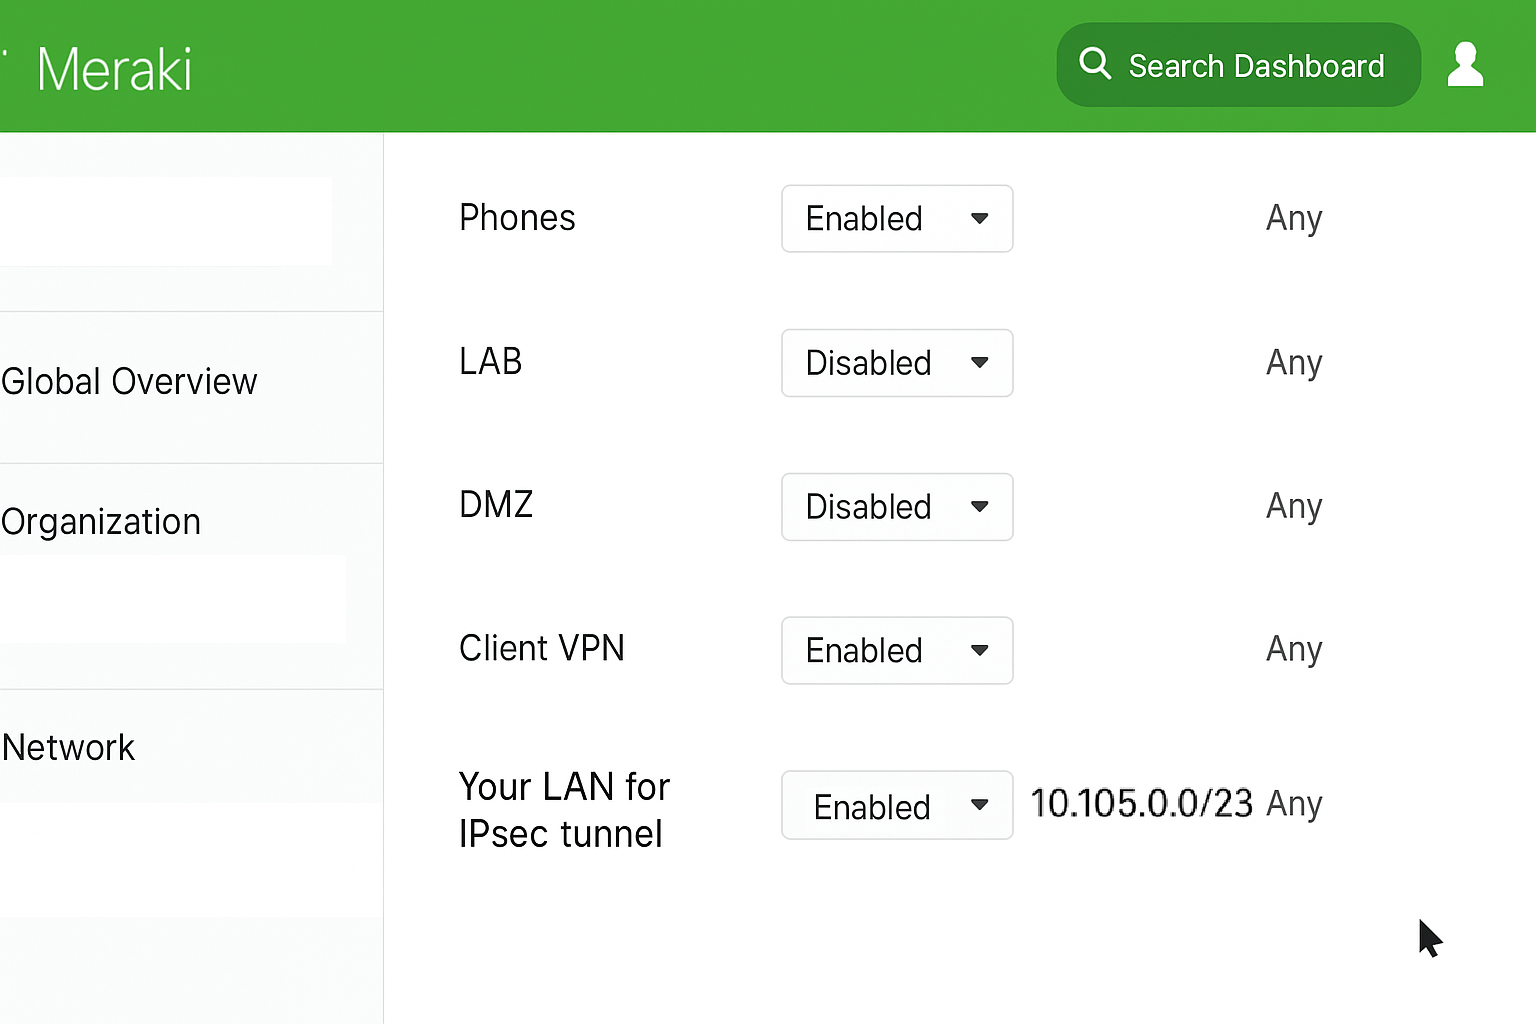Click the Phones row label
This screenshot has width=1536, height=1024.
(x=517, y=218)
